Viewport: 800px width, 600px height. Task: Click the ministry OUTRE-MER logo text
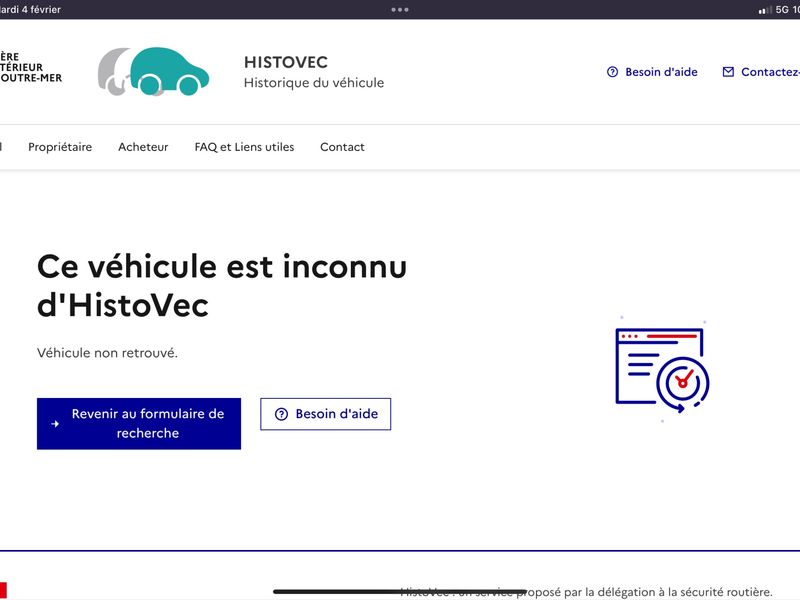click(31, 67)
